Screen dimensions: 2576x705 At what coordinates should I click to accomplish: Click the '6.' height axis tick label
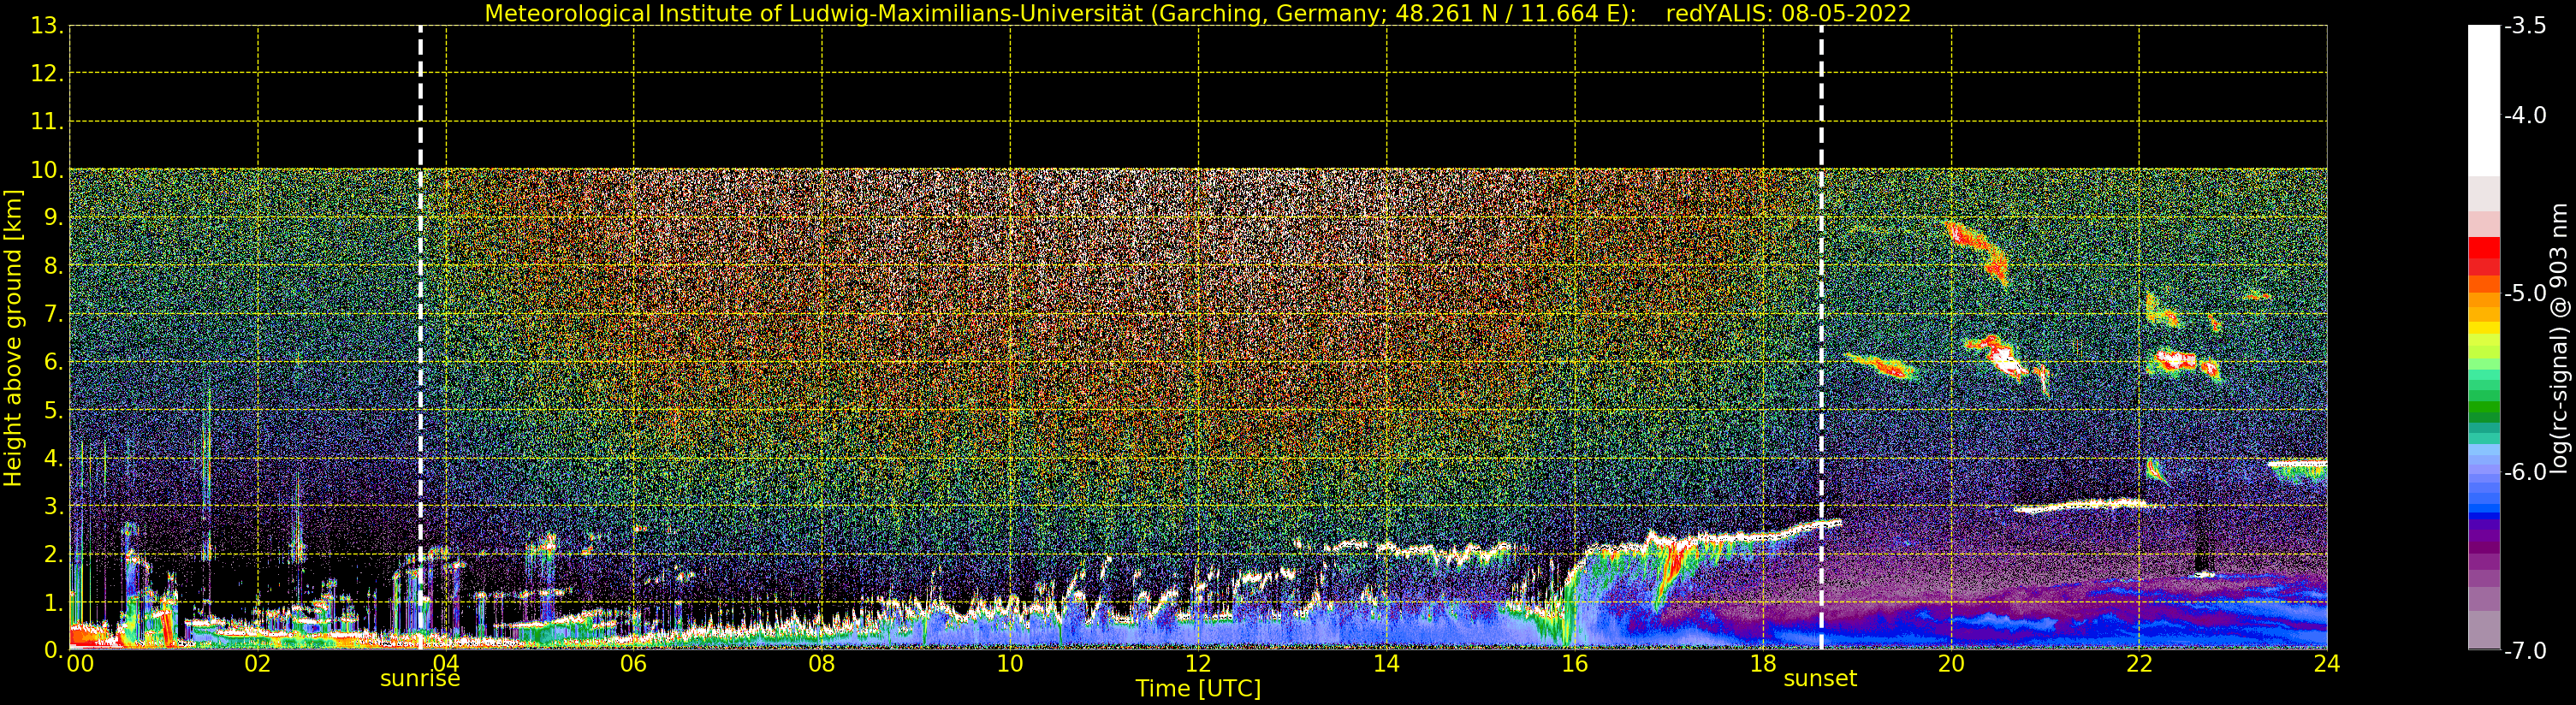(52, 362)
